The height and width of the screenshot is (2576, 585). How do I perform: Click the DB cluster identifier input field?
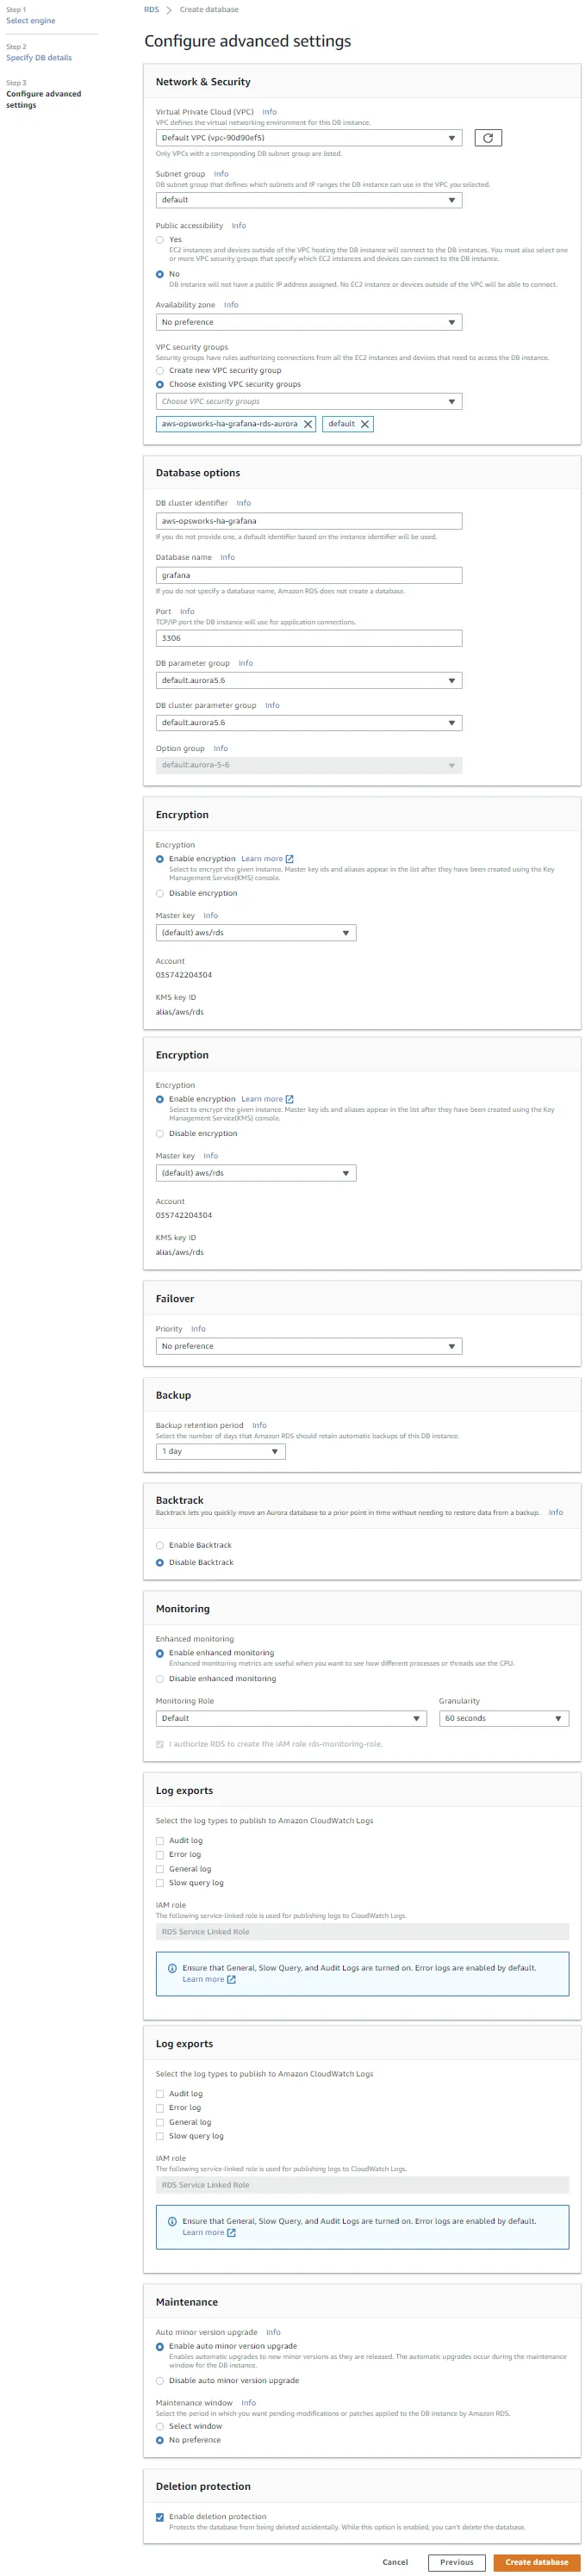(308, 521)
